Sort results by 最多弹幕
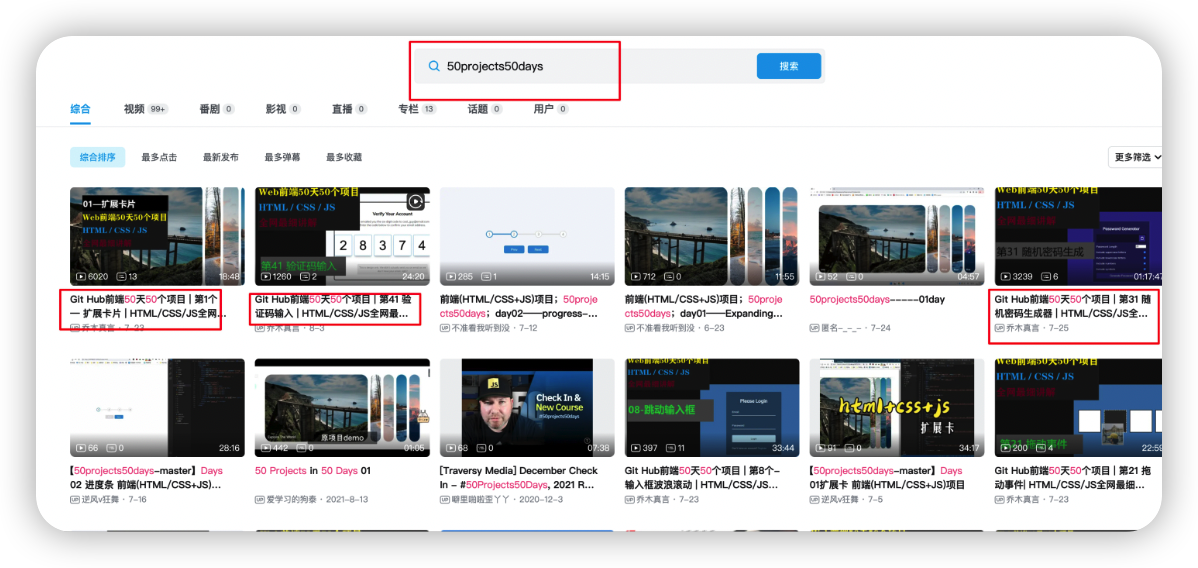Viewport: 1198px width, 568px height. point(283,157)
